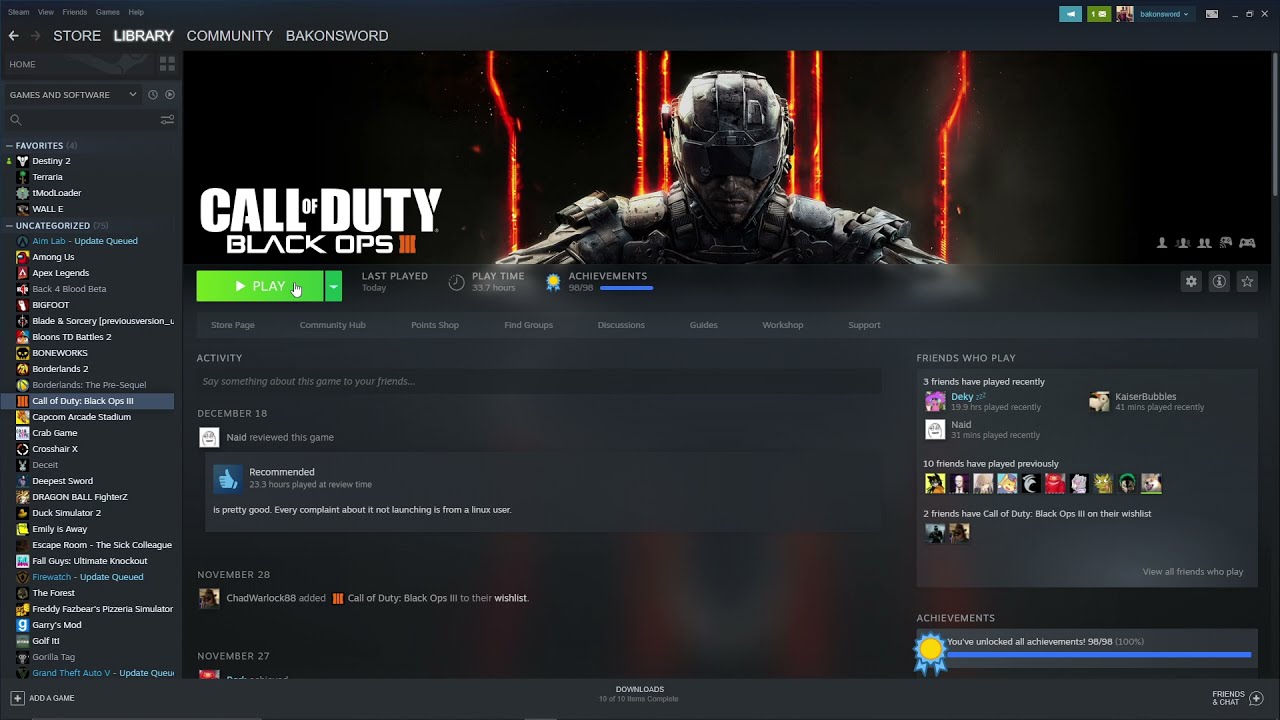
Task: Go to the Store tab
Action: point(77,35)
